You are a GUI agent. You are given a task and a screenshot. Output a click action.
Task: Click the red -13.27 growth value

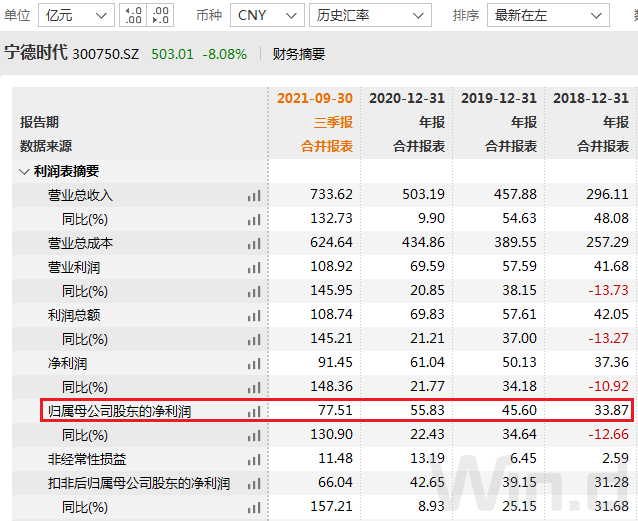(608, 338)
